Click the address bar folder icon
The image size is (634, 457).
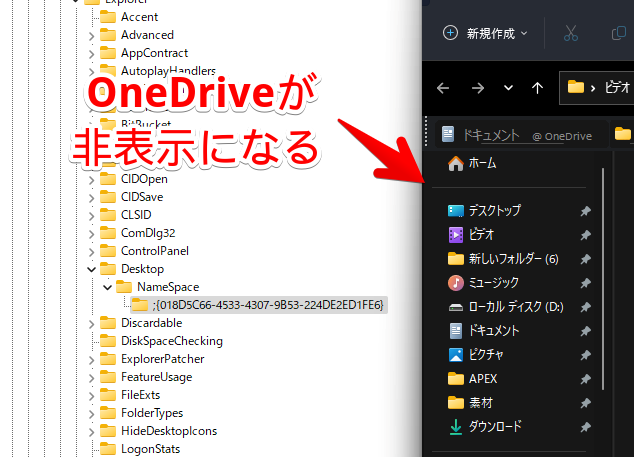coord(576,87)
